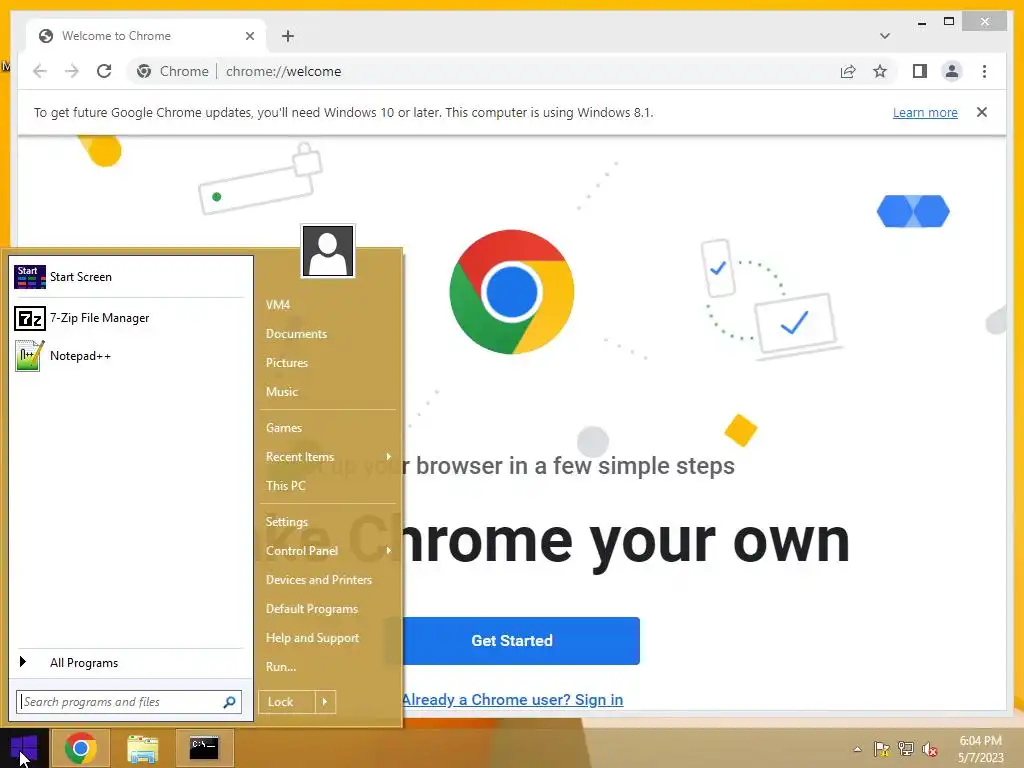This screenshot has height=768, width=1024.
Task: Launch 7-Zip File Manager
Action: [x=129, y=318]
